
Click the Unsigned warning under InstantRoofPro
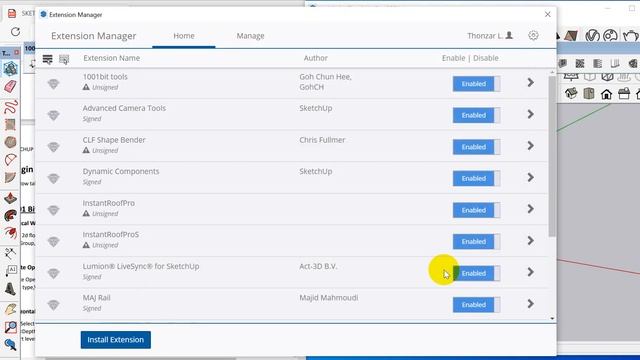tap(100, 213)
